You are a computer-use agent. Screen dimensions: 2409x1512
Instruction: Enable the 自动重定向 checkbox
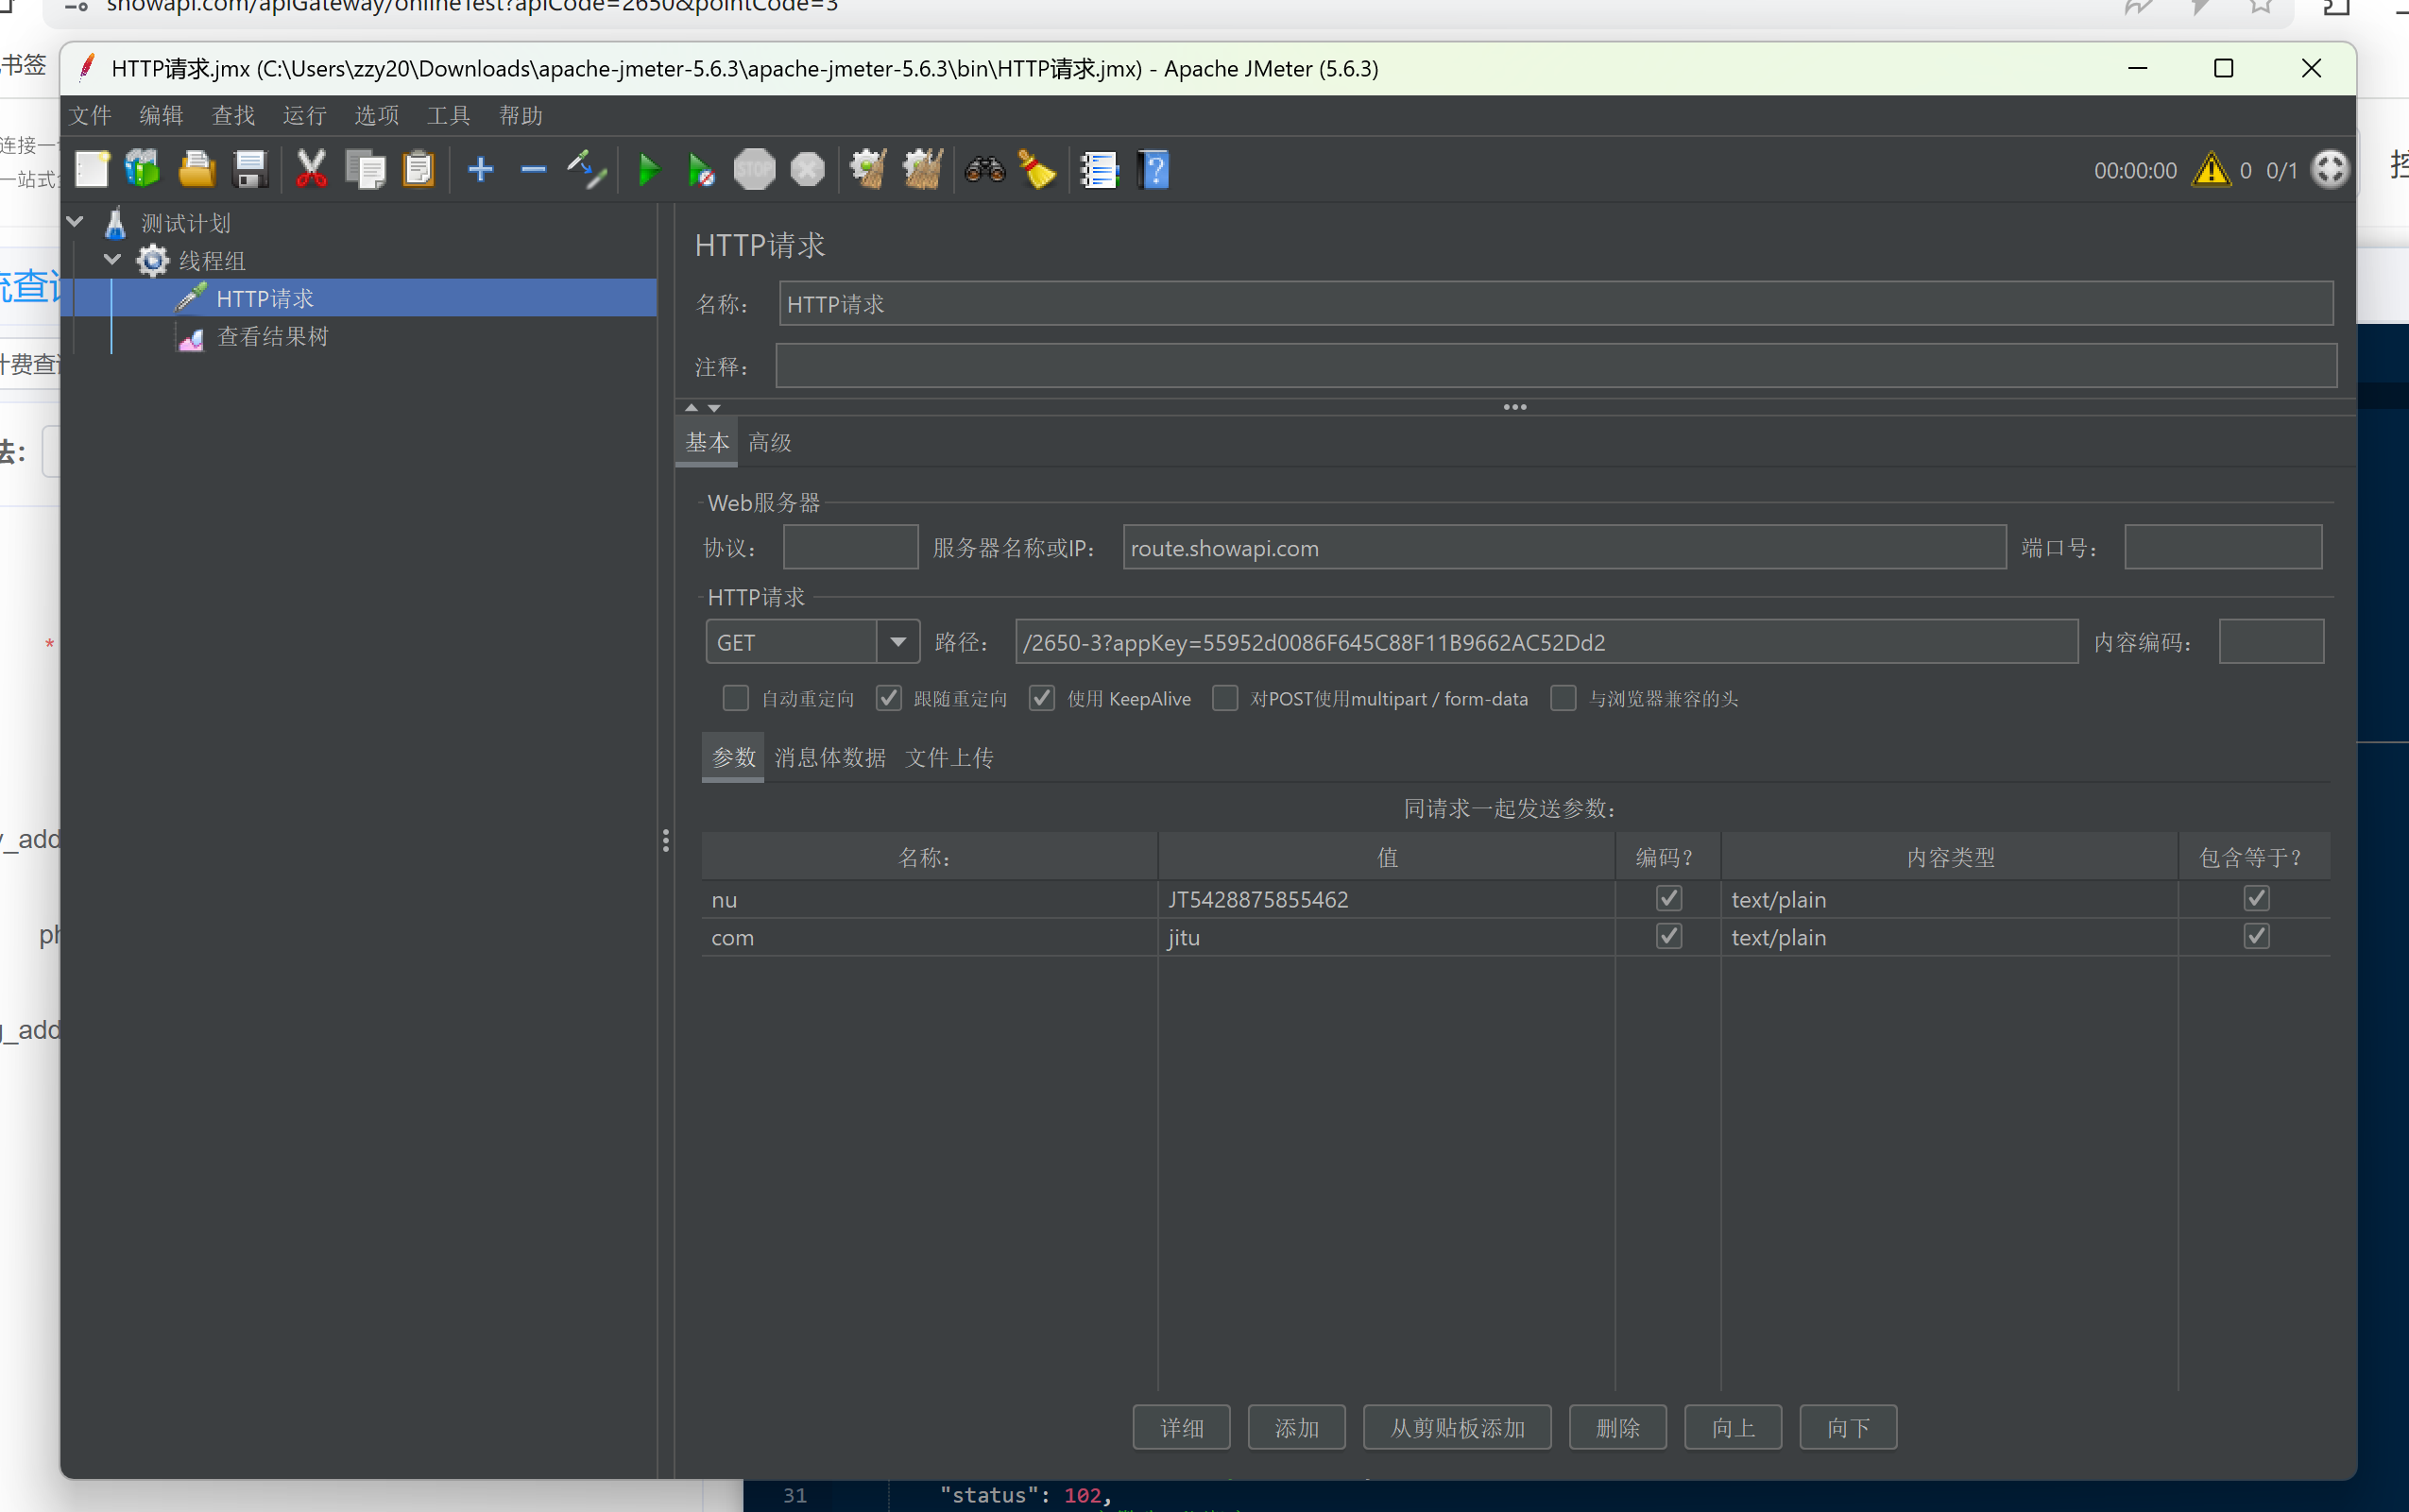[736, 698]
